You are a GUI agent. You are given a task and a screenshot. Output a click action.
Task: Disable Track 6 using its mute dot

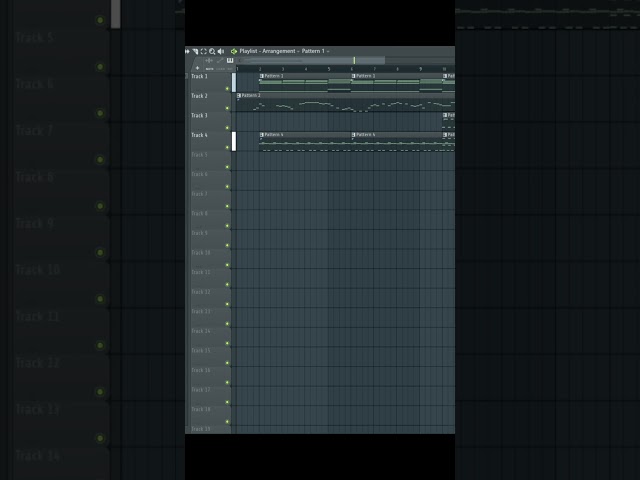(x=227, y=187)
